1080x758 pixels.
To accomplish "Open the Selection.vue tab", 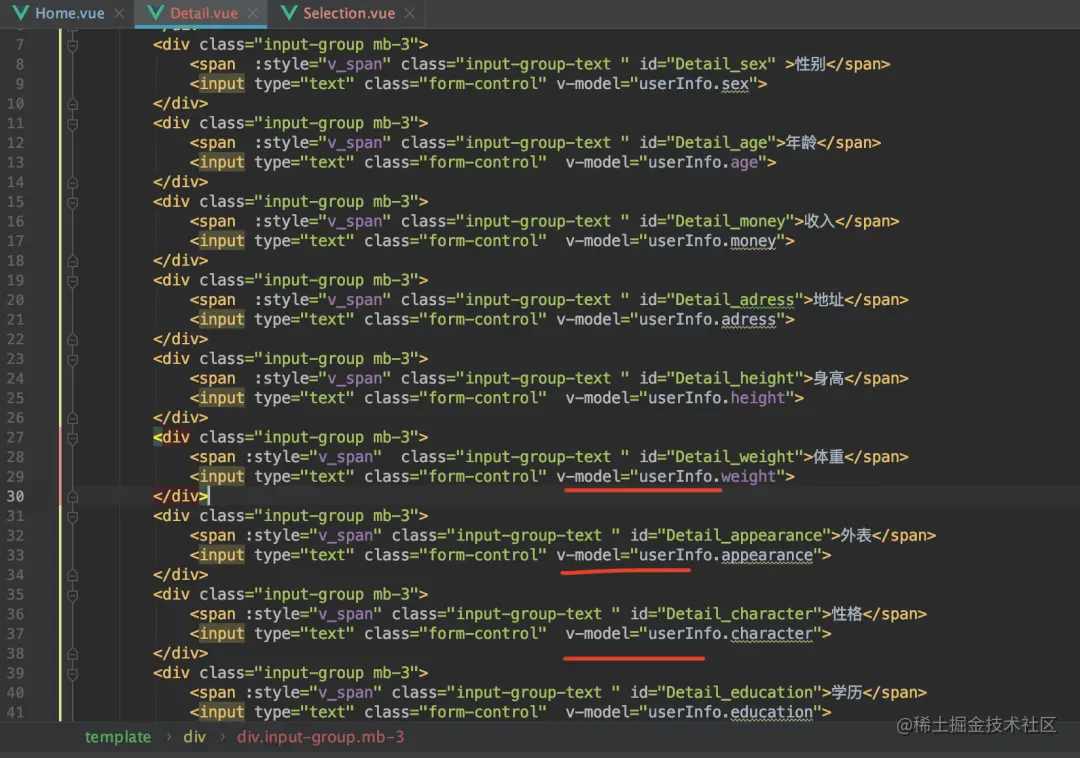I will tap(349, 13).
